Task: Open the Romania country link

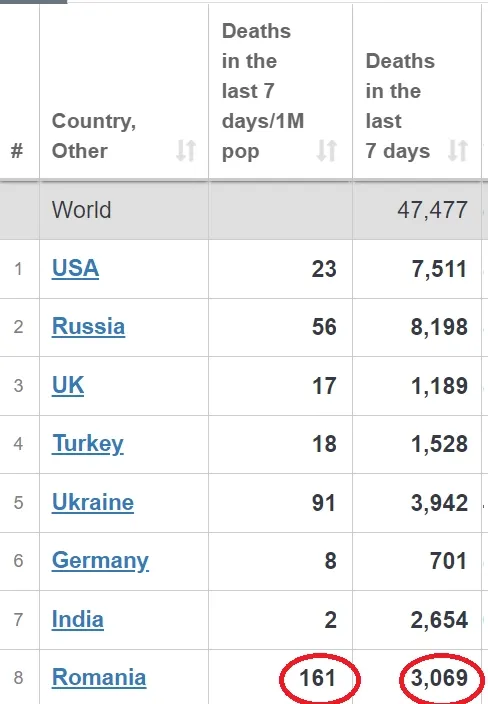Action: (99, 678)
